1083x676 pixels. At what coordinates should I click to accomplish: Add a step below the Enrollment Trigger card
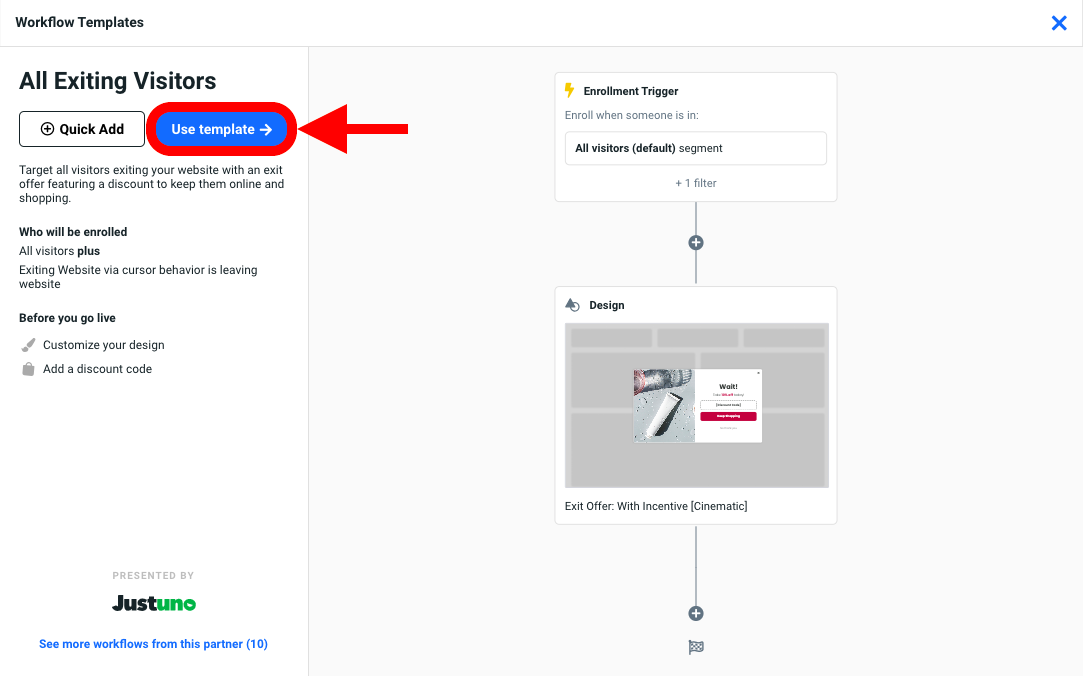(696, 243)
